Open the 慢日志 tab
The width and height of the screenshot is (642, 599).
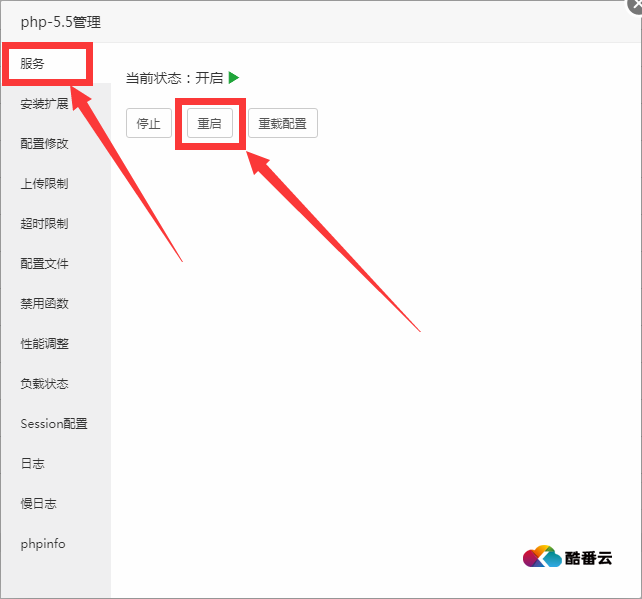pos(39,504)
